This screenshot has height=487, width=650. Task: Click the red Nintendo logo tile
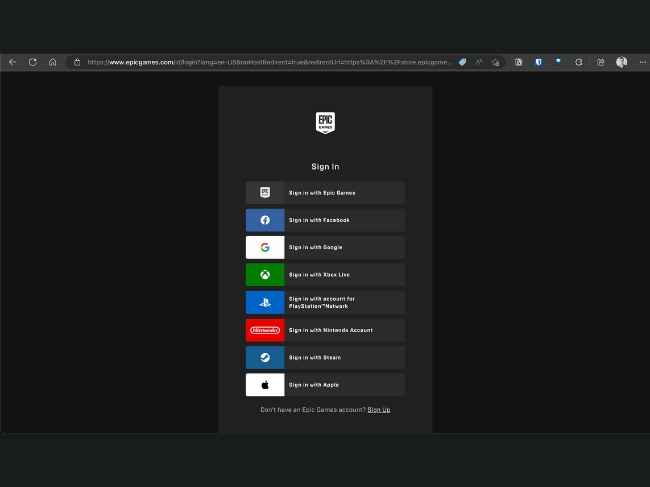coord(265,330)
